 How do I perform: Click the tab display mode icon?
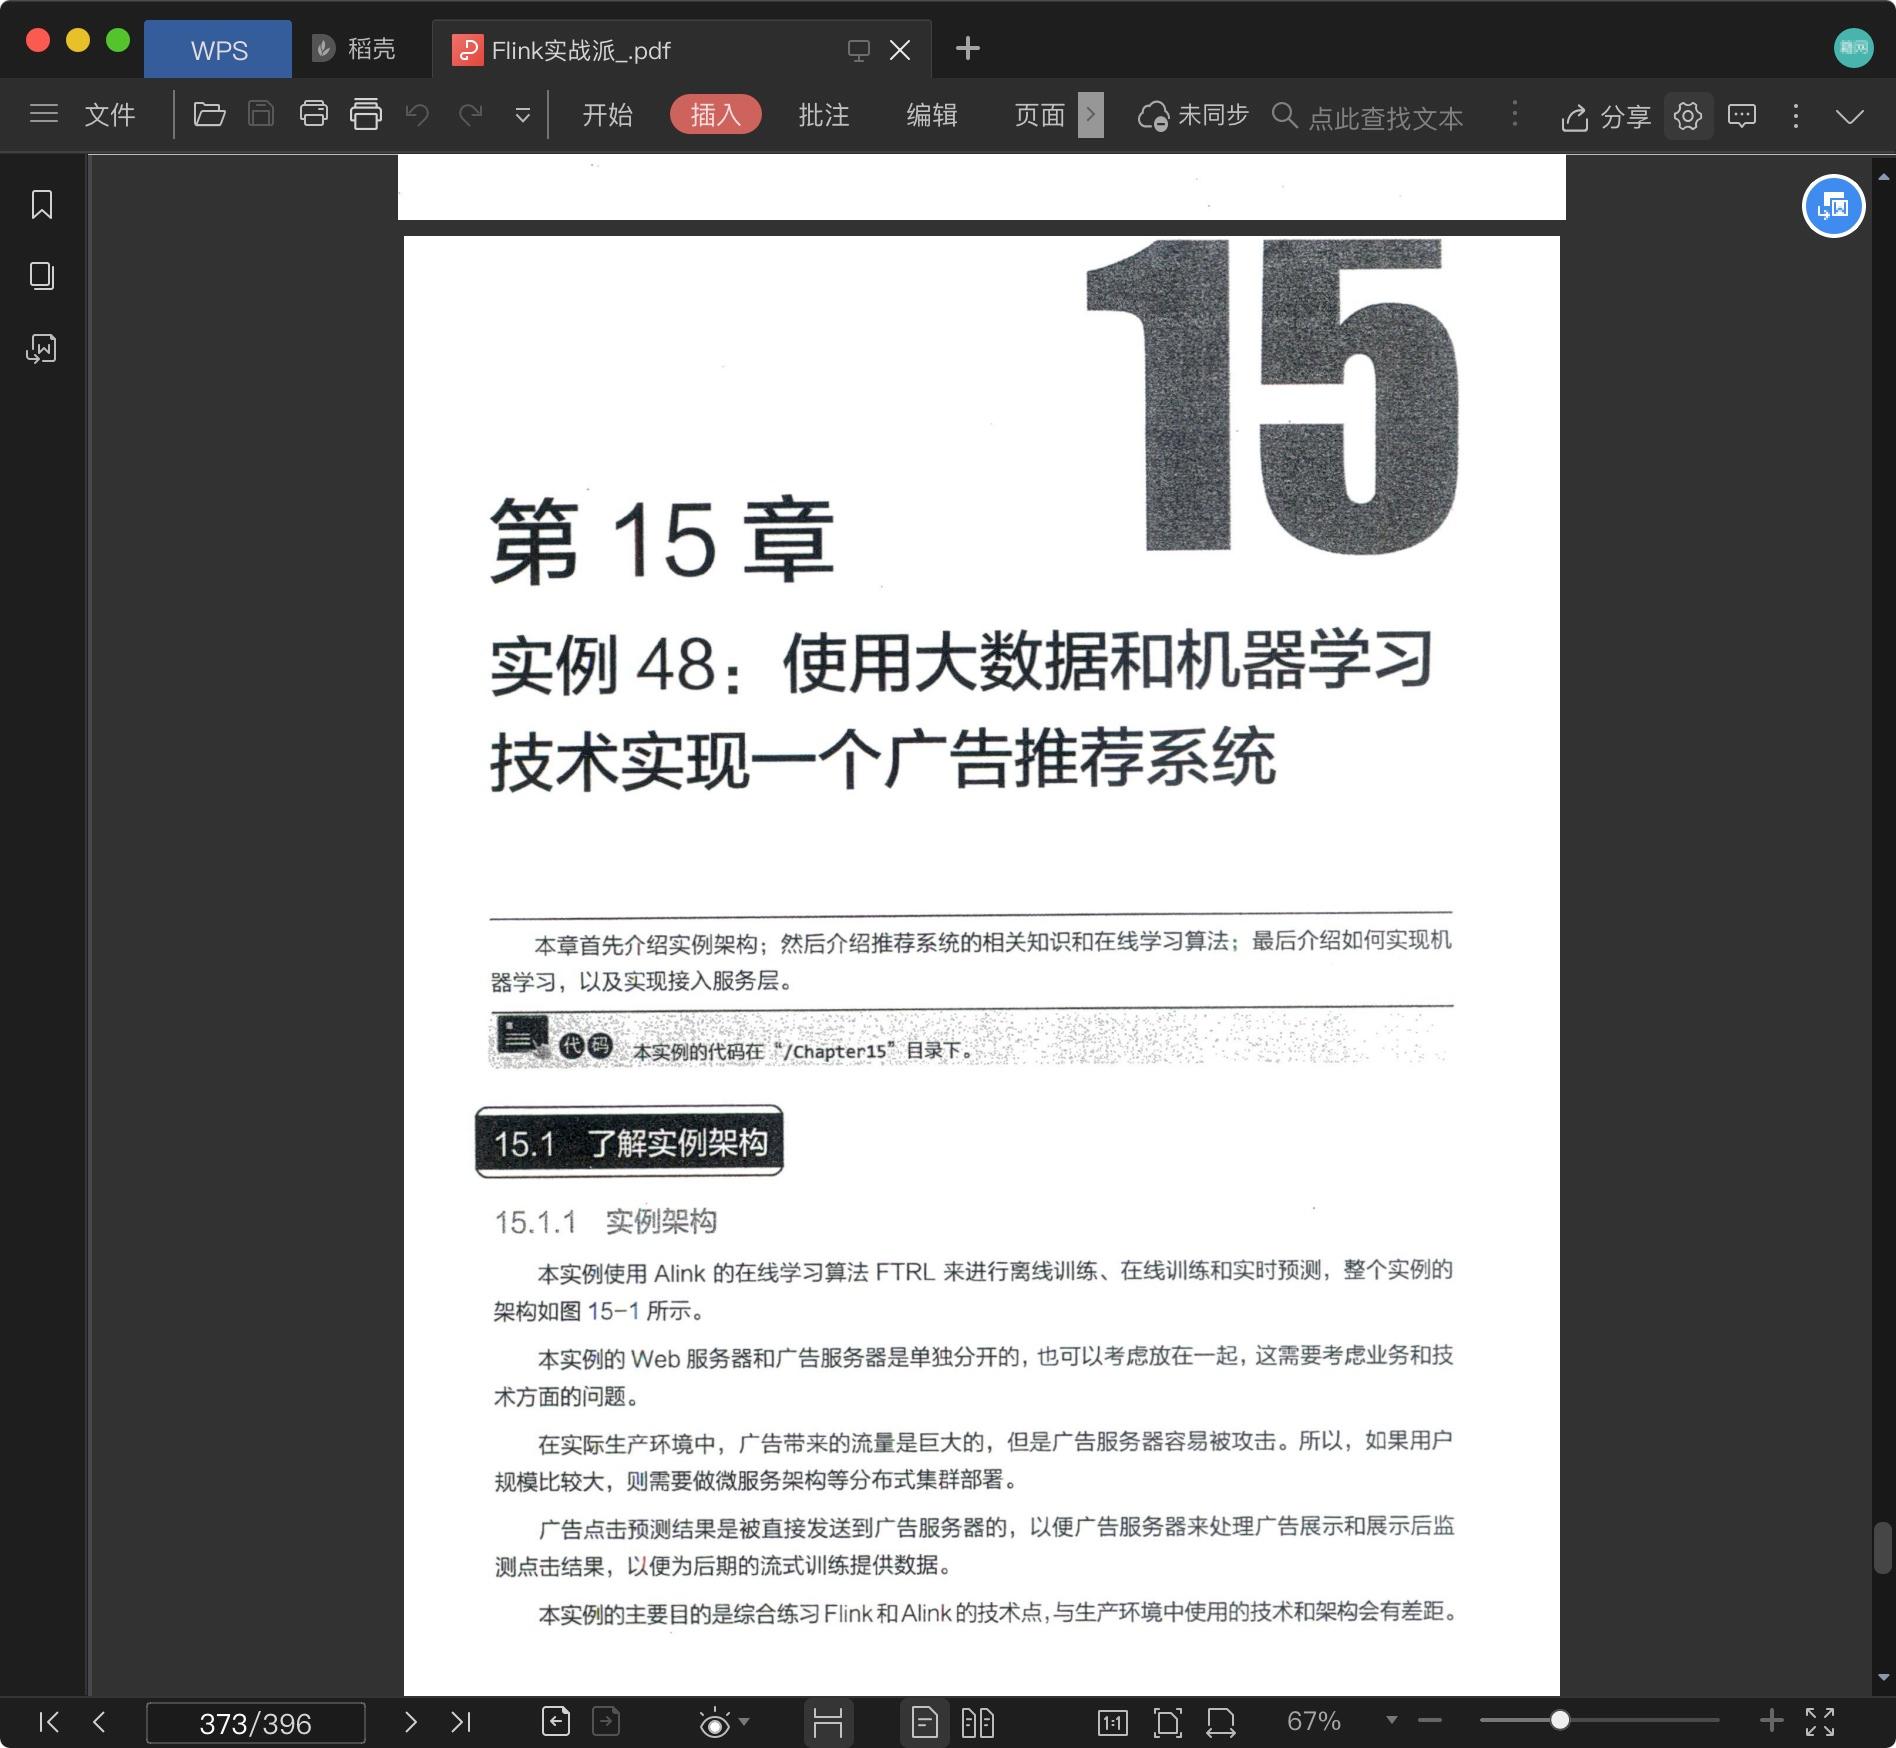click(858, 50)
